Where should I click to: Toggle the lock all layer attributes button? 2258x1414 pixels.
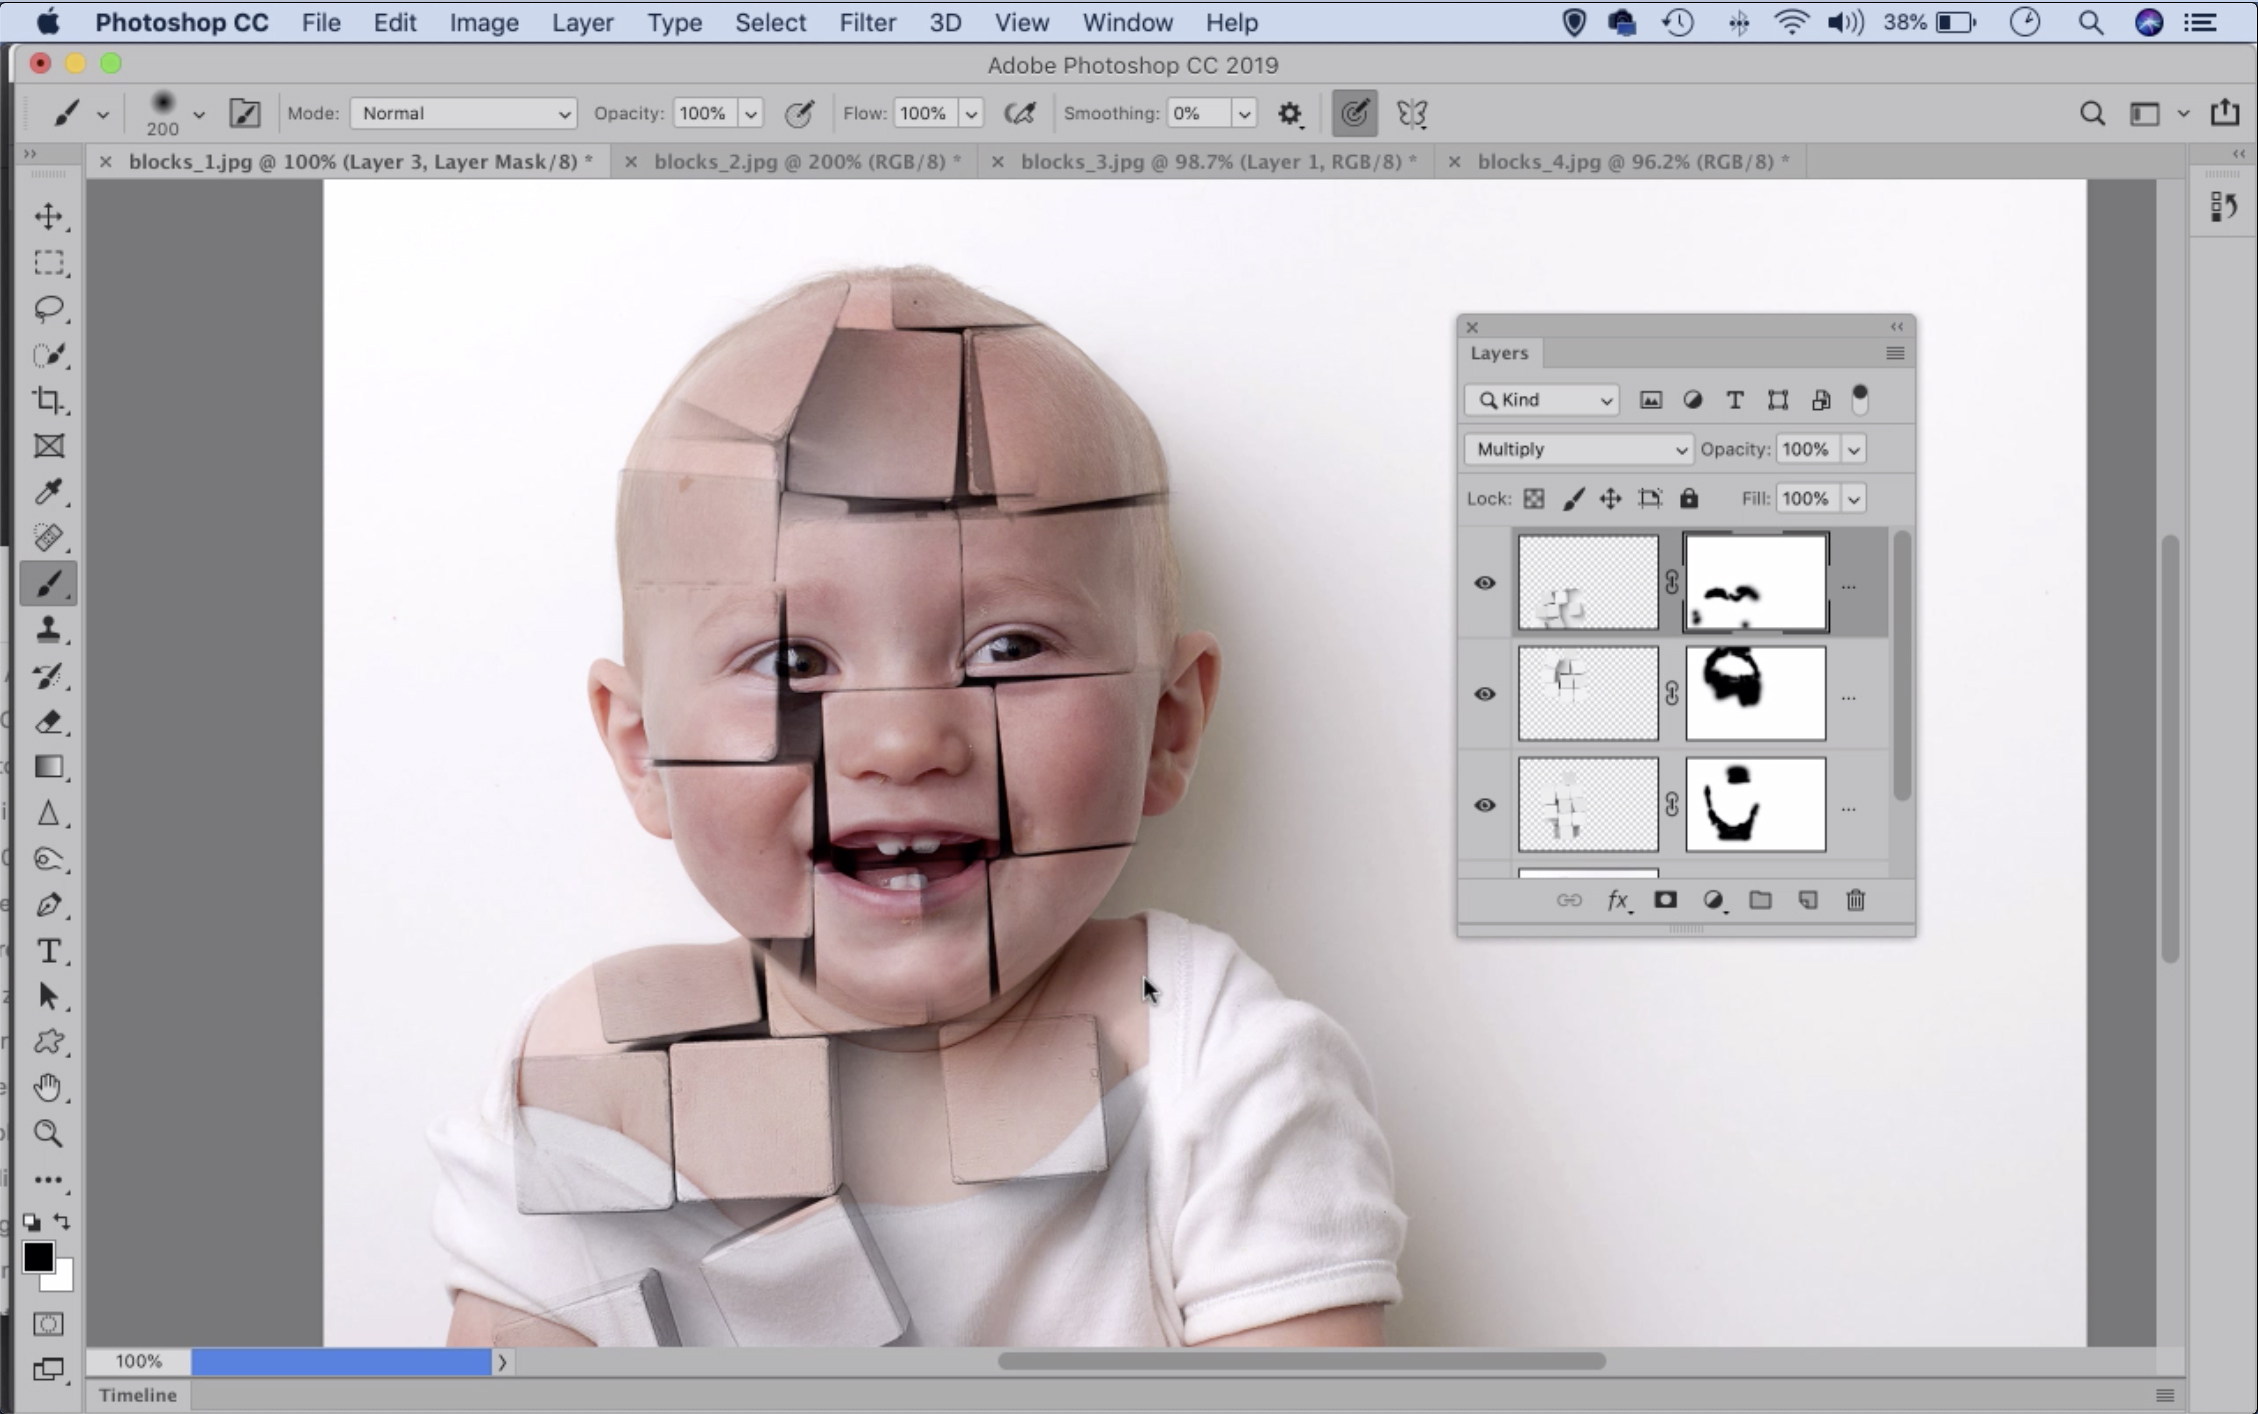1689,498
